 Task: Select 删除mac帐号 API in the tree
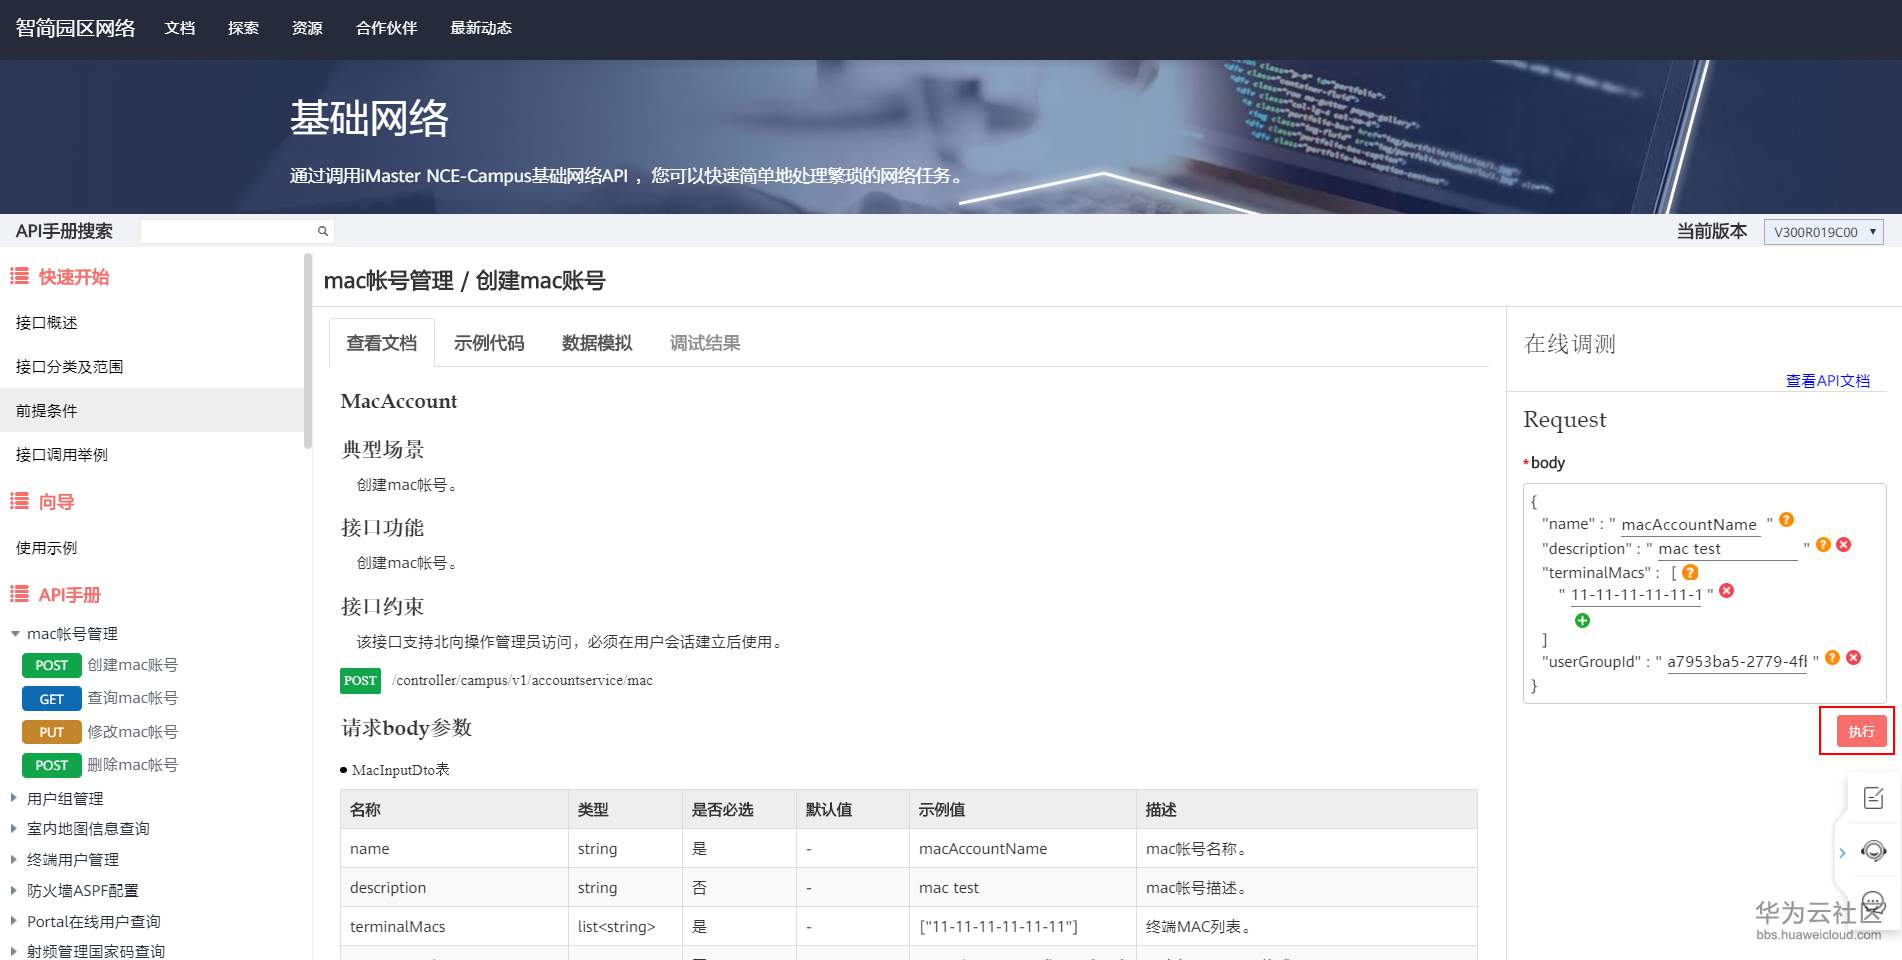(x=132, y=765)
